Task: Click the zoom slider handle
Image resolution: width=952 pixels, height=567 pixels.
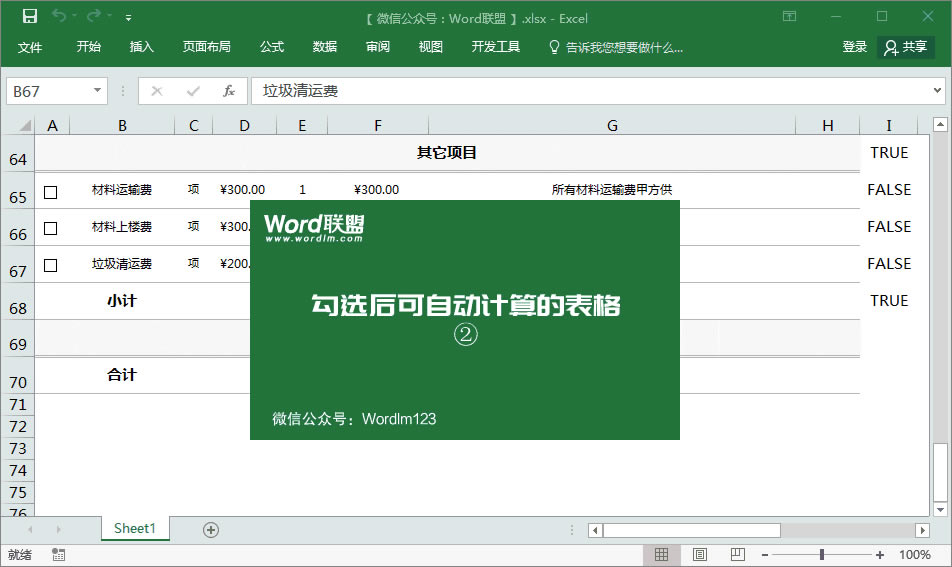Action: tap(822, 554)
